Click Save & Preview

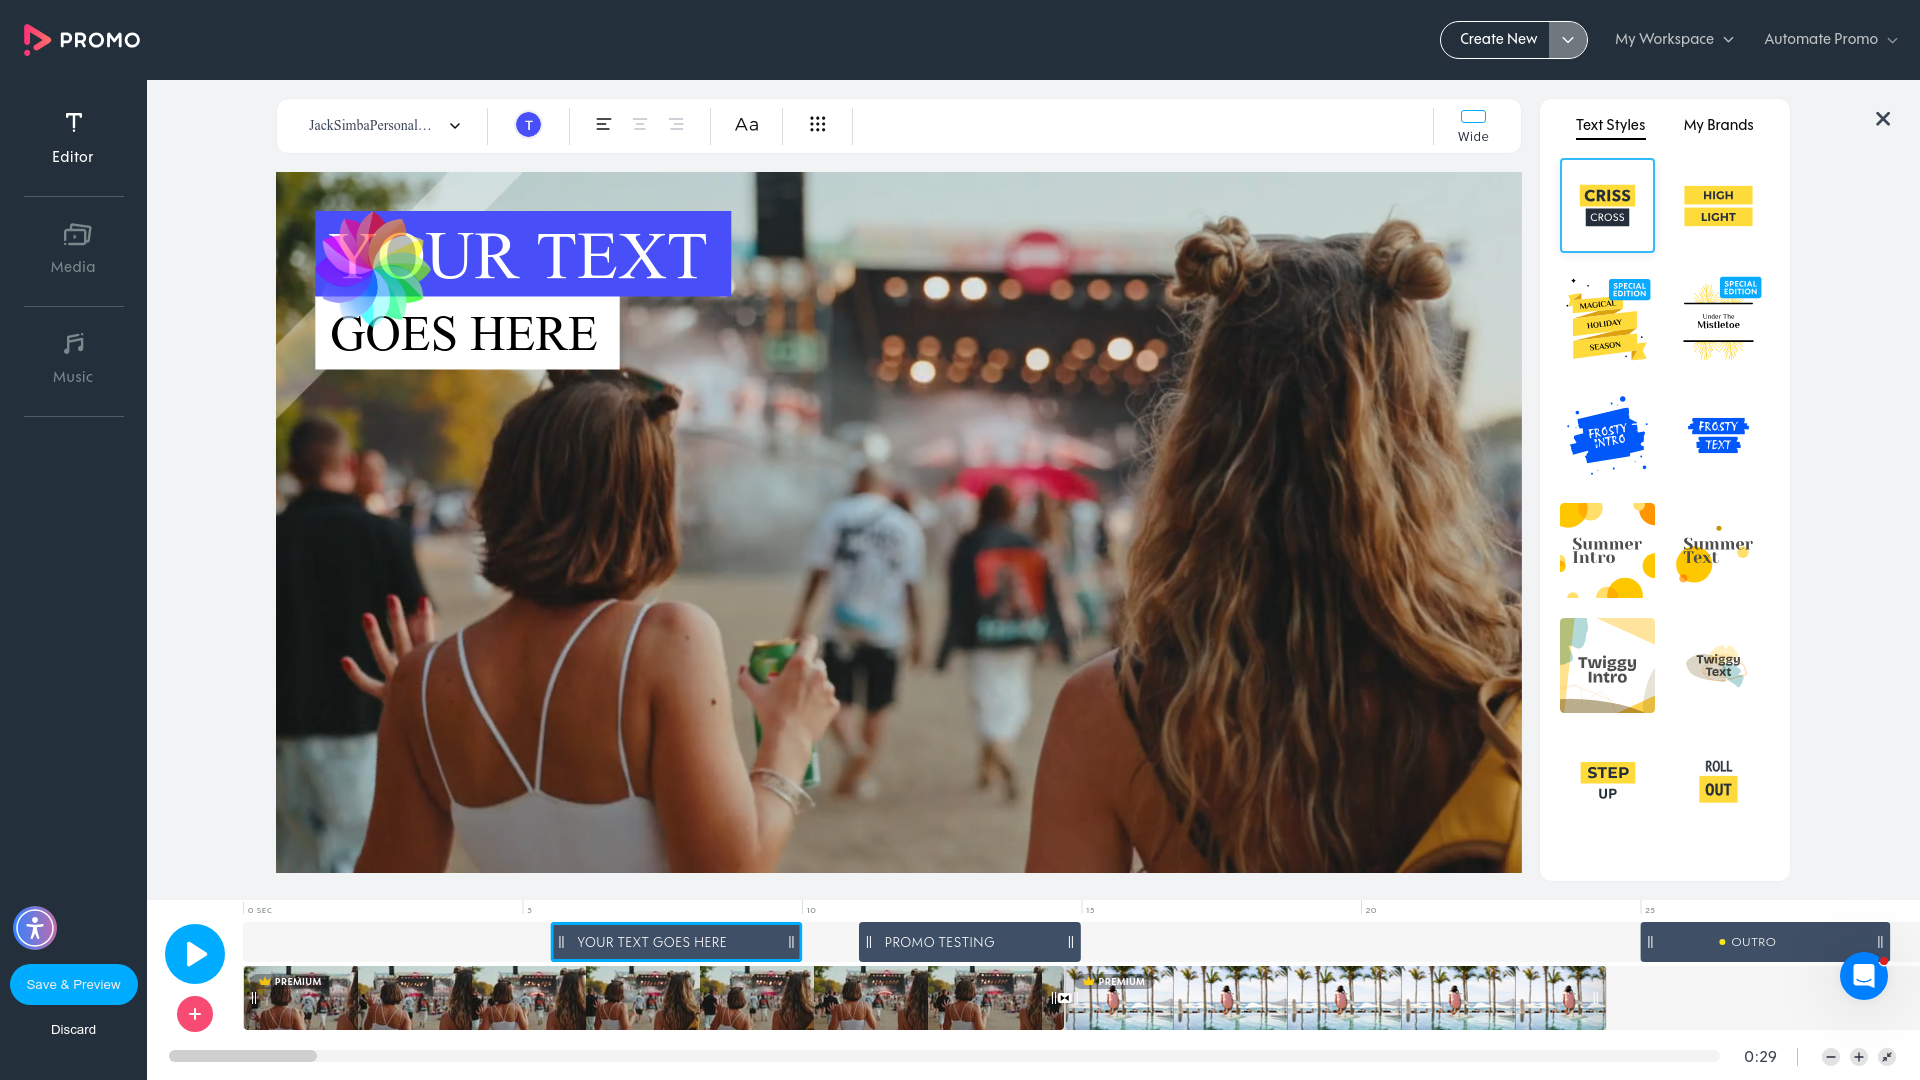tap(74, 984)
